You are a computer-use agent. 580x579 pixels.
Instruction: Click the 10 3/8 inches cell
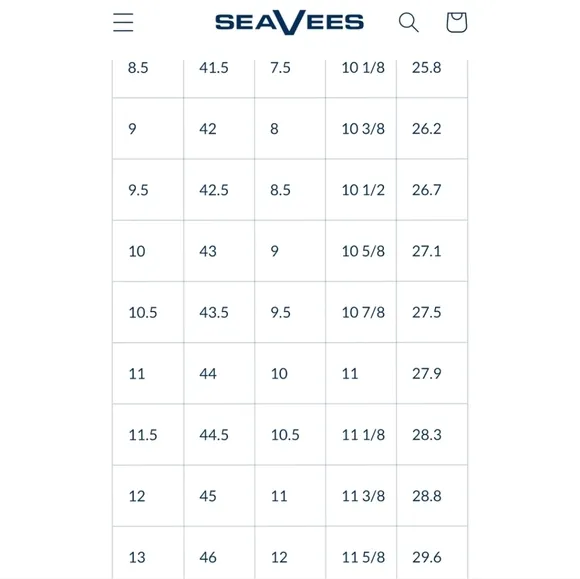(x=361, y=129)
